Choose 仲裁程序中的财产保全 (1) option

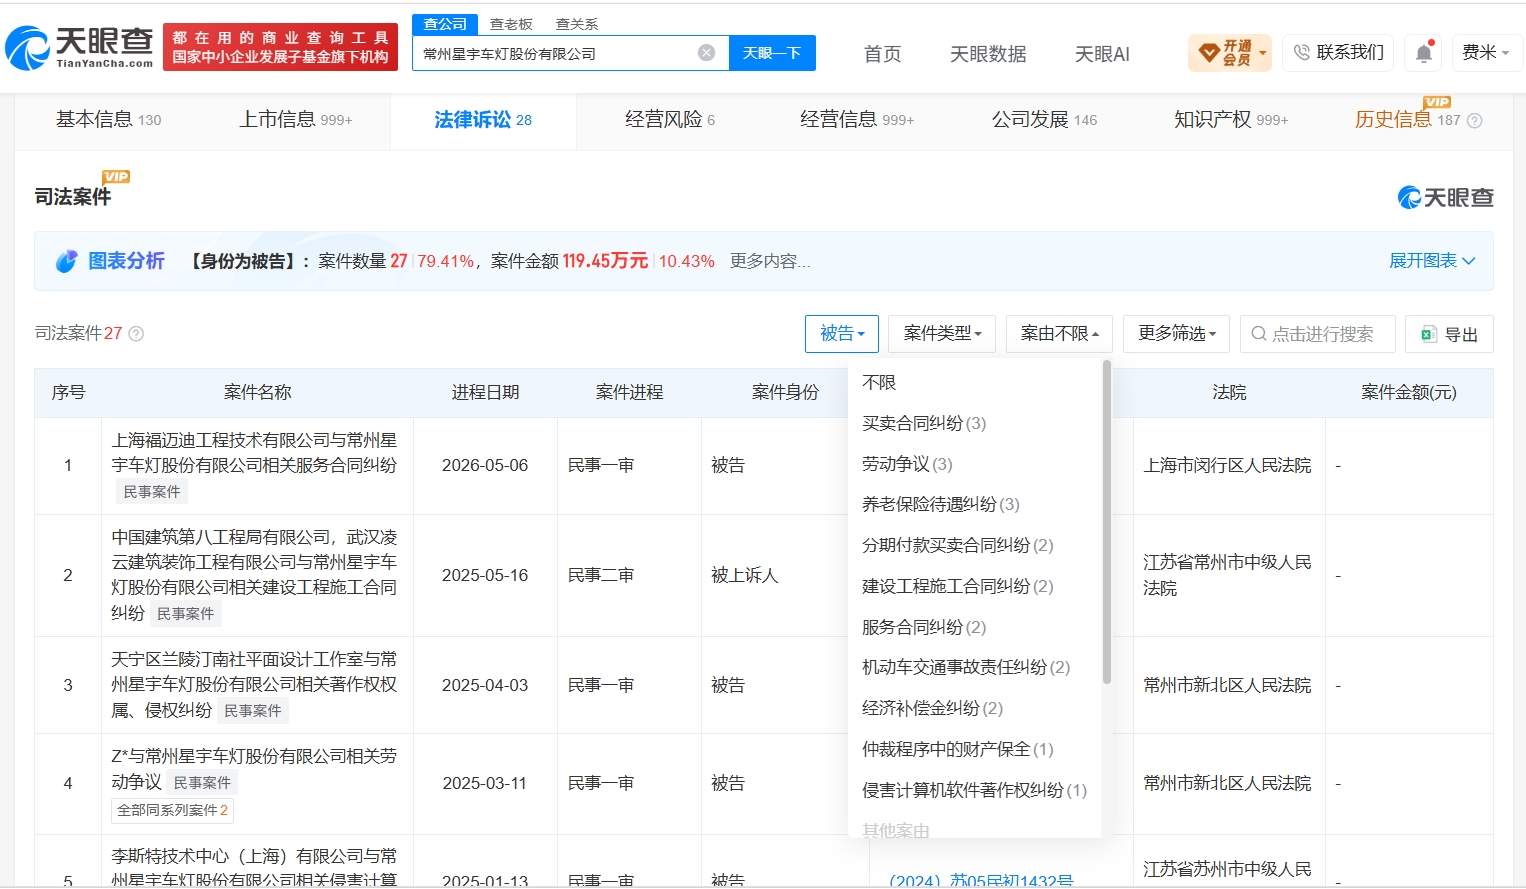coord(958,749)
